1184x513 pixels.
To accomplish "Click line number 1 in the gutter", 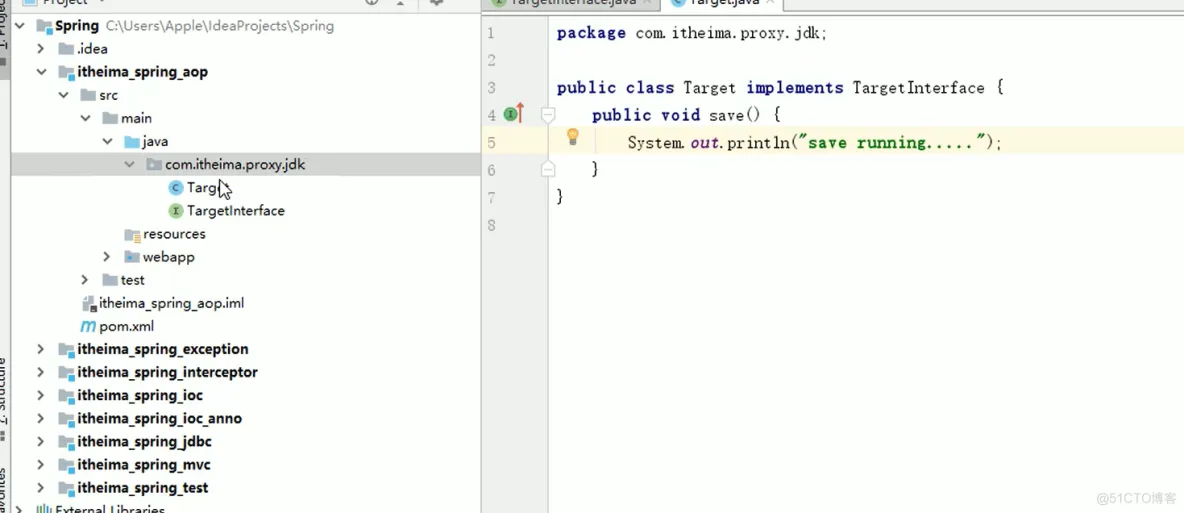I will [x=492, y=33].
